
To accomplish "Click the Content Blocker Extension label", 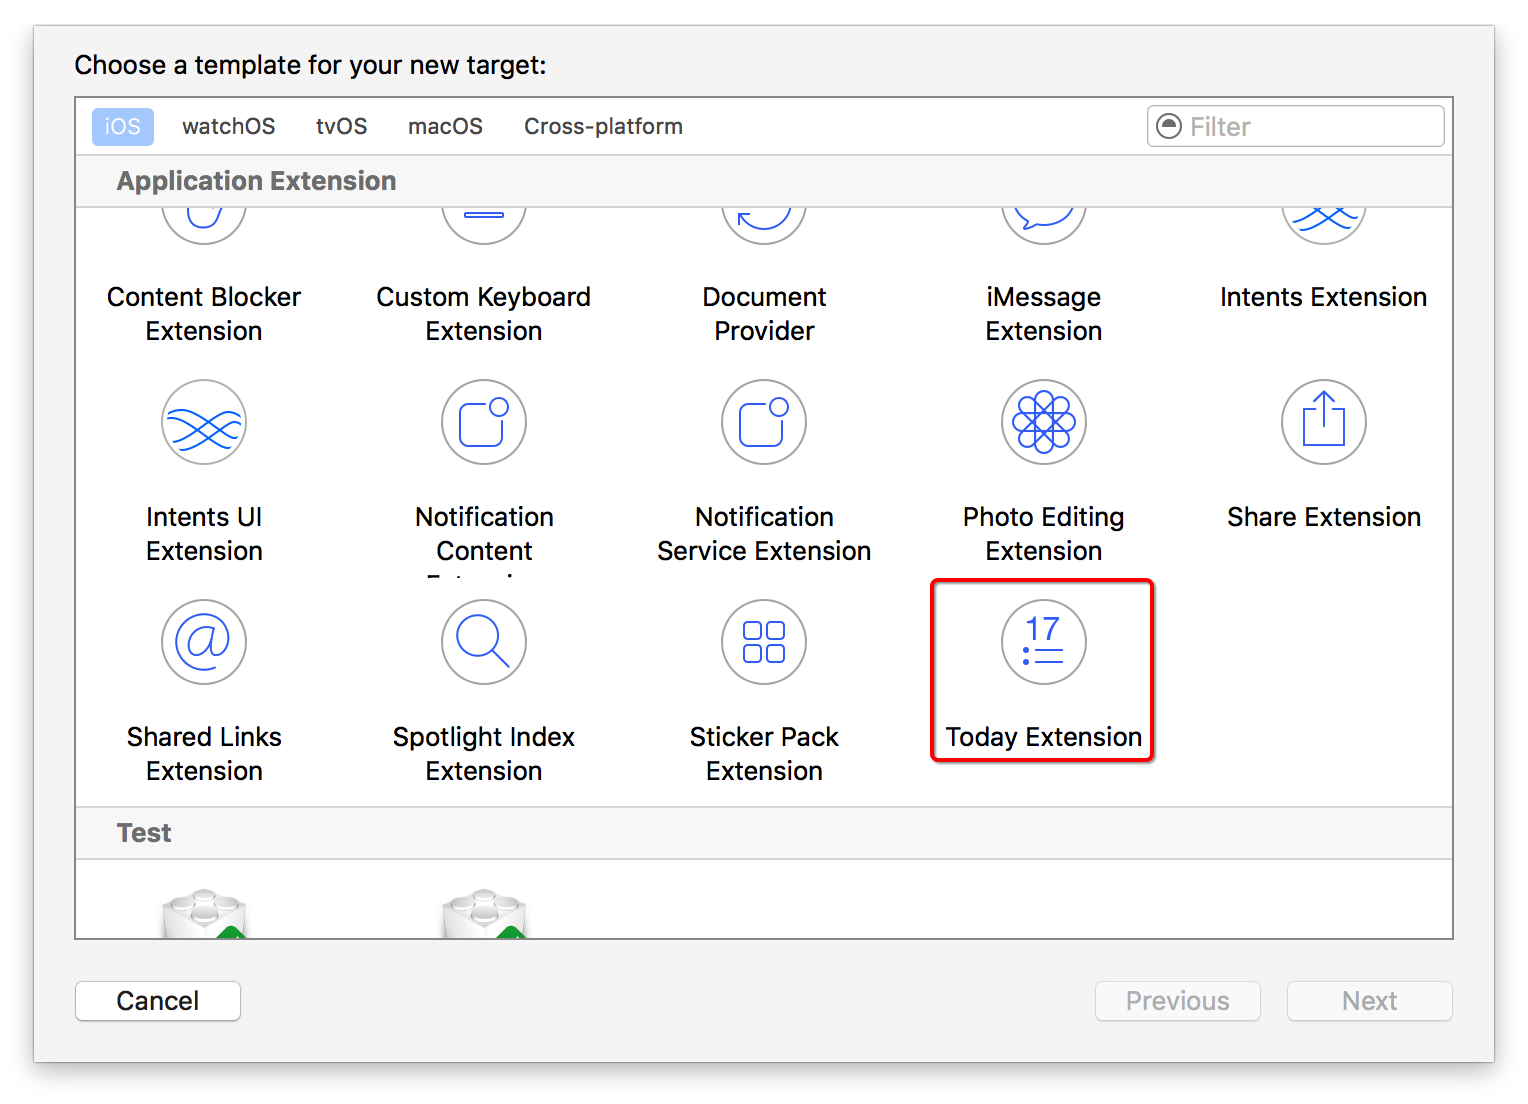I will click(204, 314).
